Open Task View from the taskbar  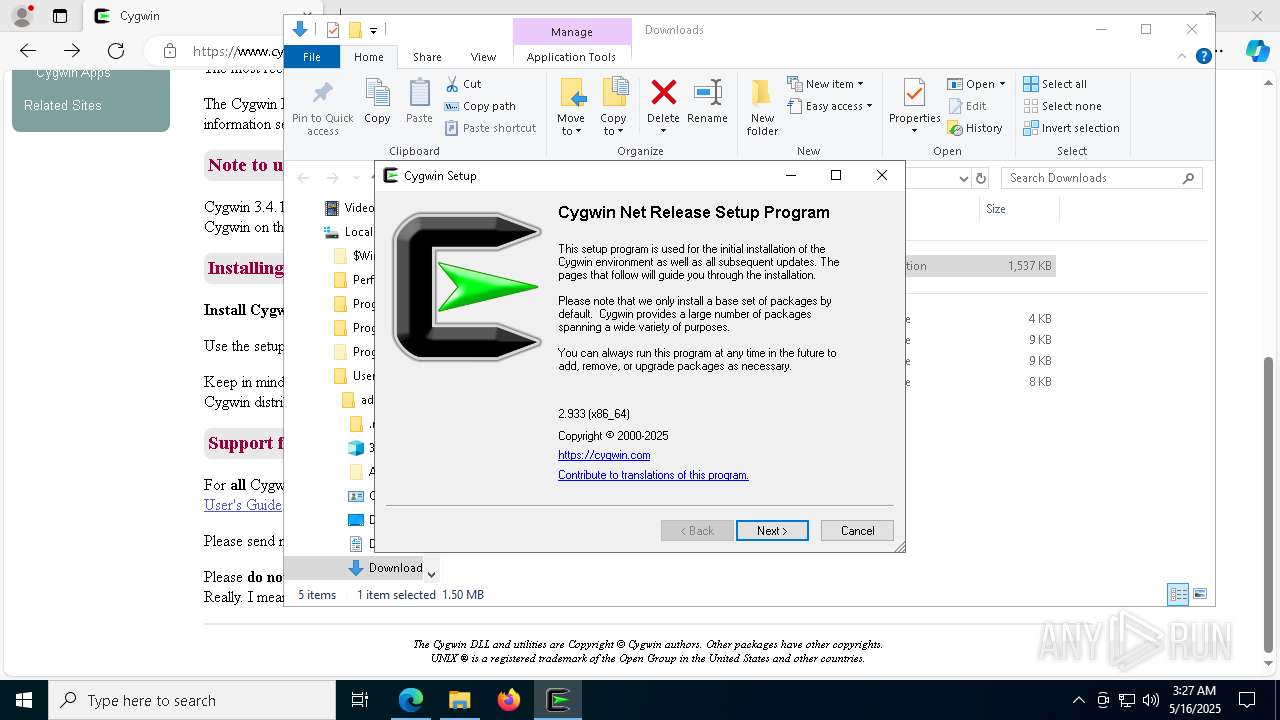point(360,700)
